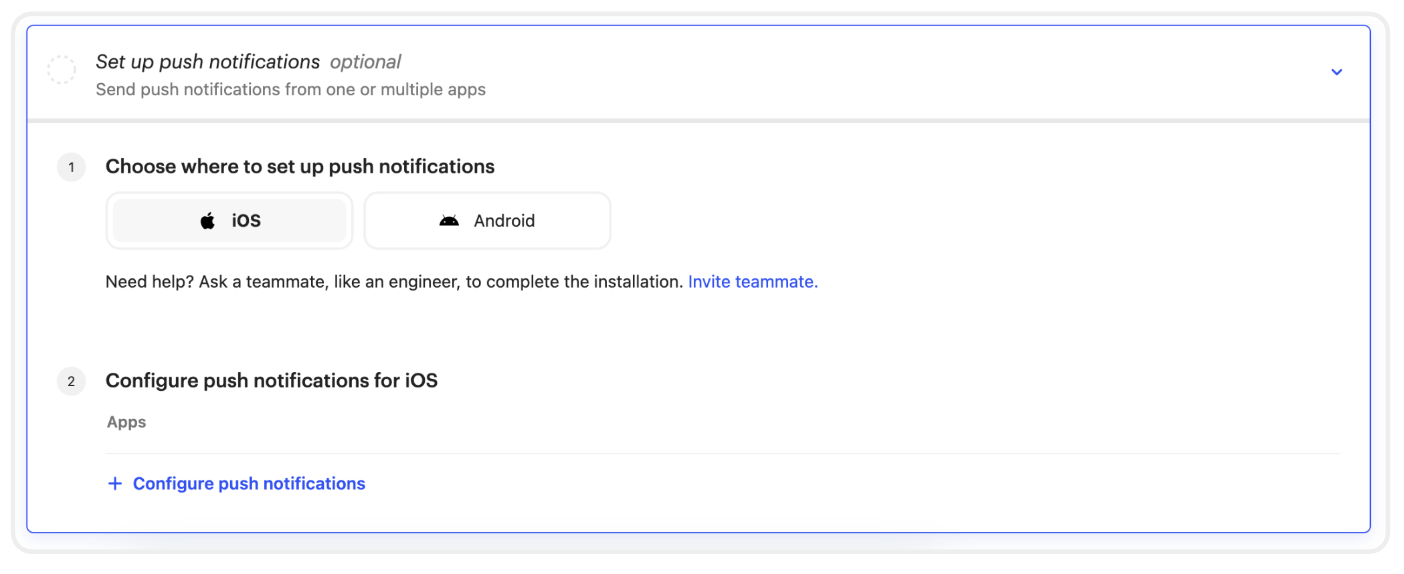The width and height of the screenshot is (1404, 574).
Task: Open the Invite teammate link
Action: pos(752,282)
